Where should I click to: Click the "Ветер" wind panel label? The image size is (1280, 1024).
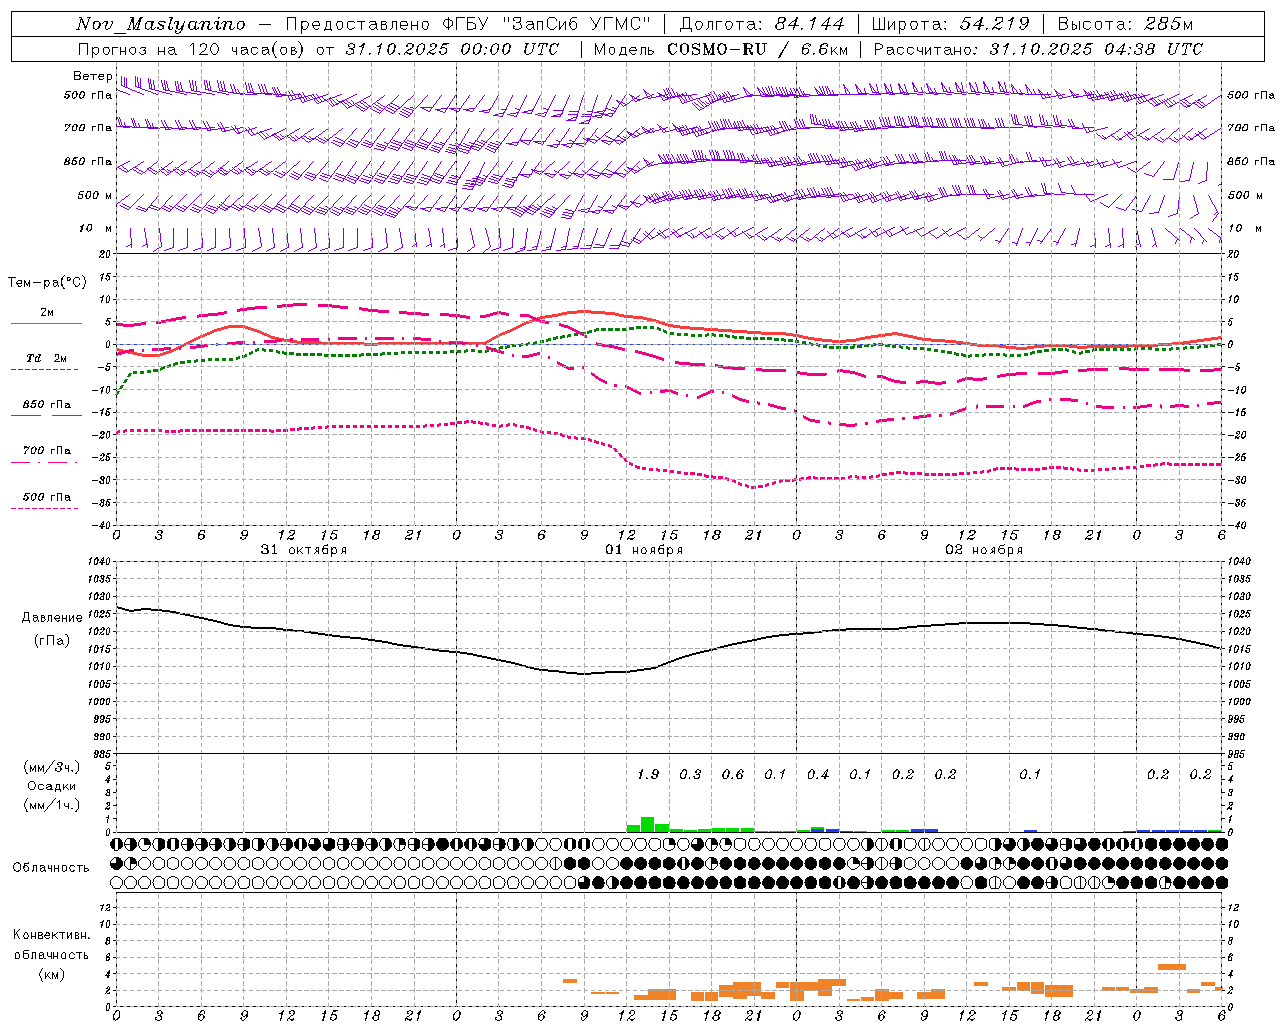tap(93, 76)
